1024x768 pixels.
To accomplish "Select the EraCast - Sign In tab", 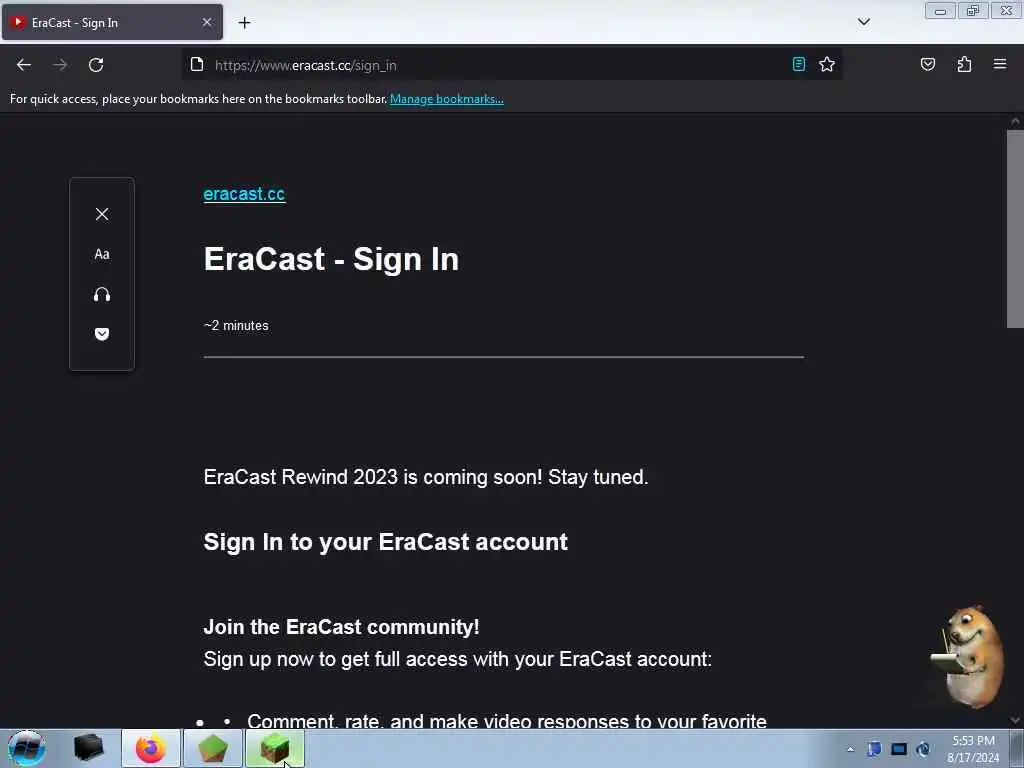I will (x=112, y=22).
